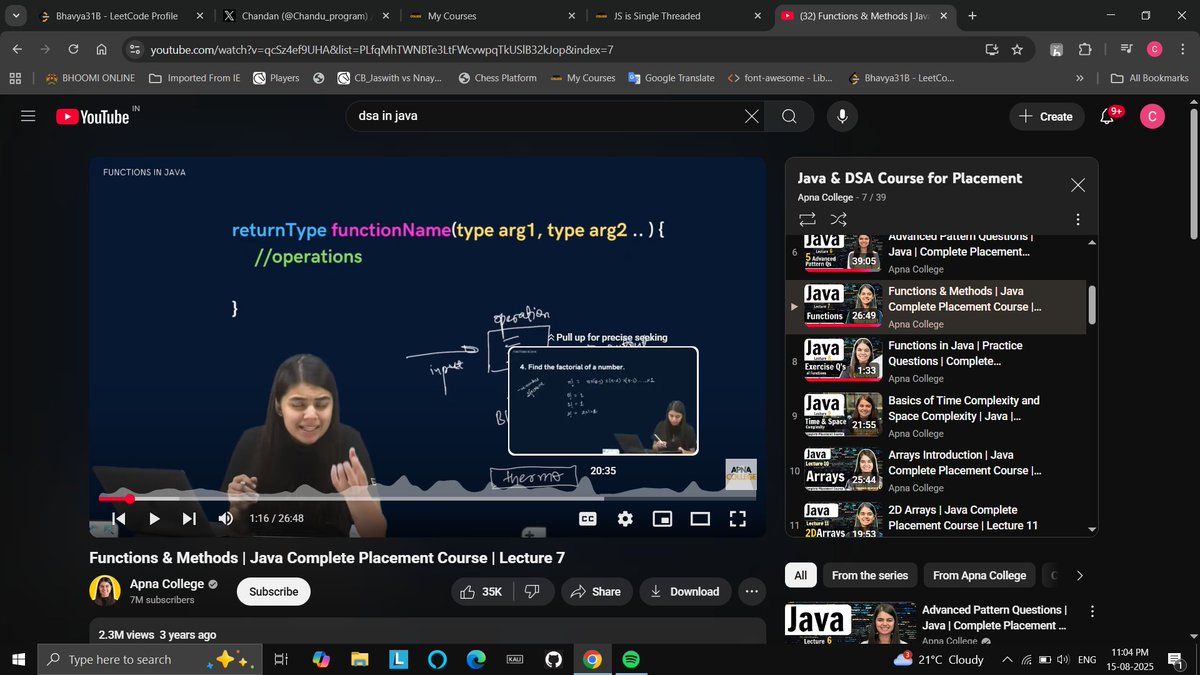Viewport: 1200px width, 675px height.
Task: Close the playlist panel with X
Action: click(1077, 185)
